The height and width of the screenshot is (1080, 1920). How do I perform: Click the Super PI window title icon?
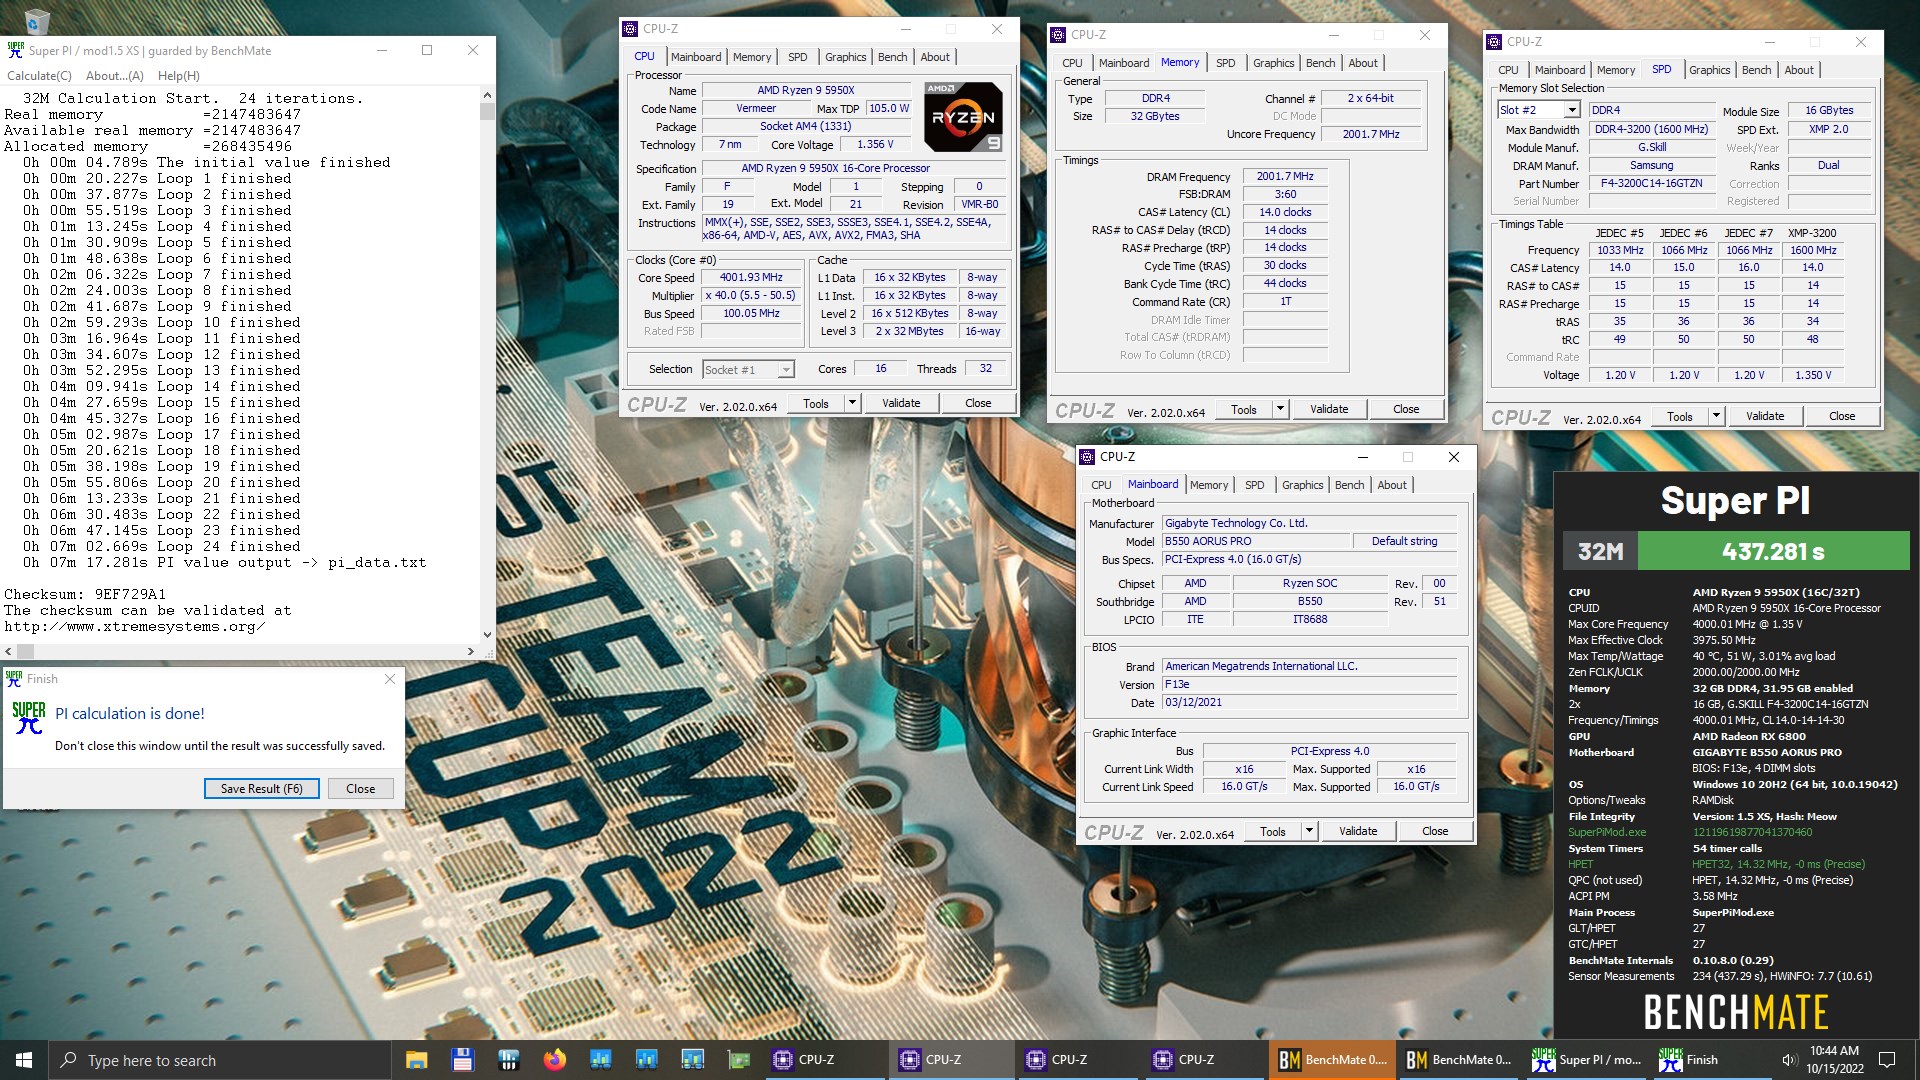tap(15, 50)
